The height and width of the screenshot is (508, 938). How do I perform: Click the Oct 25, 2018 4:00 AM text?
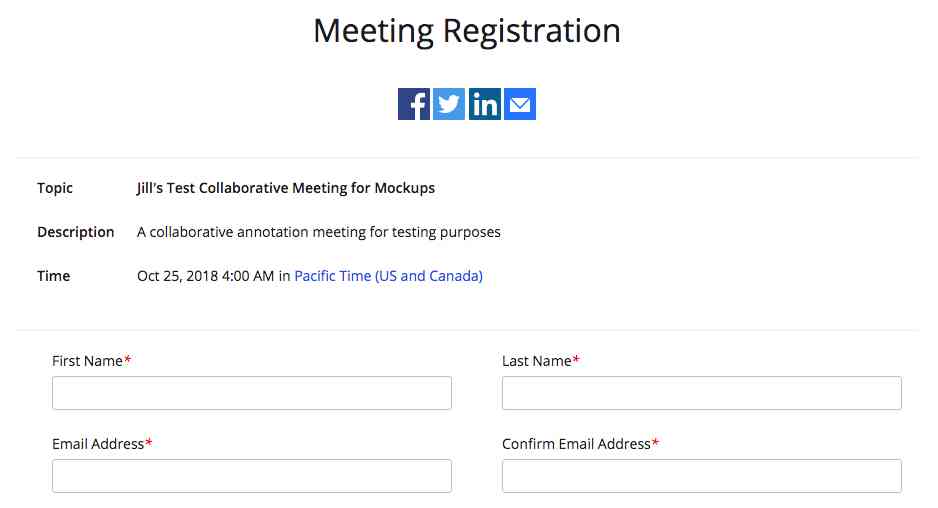pos(205,276)
